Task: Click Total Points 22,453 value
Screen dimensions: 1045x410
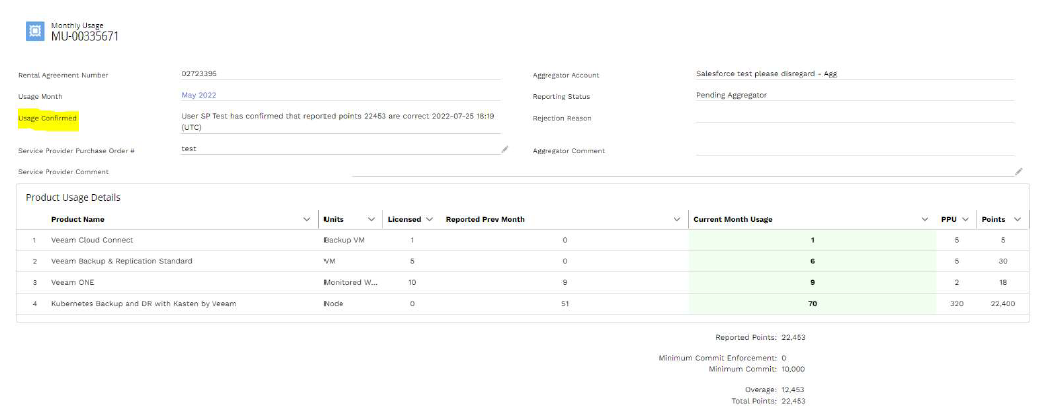Action: tap(793, 401)
